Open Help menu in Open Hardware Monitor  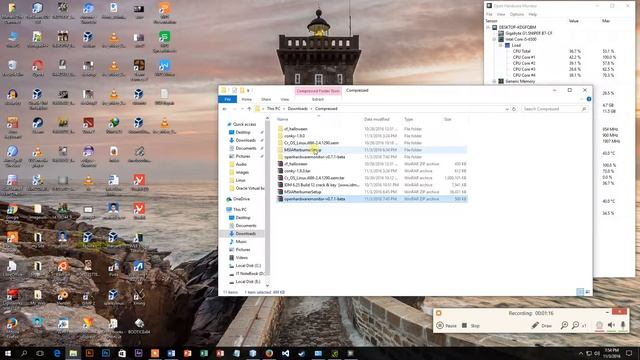point(533,14)
